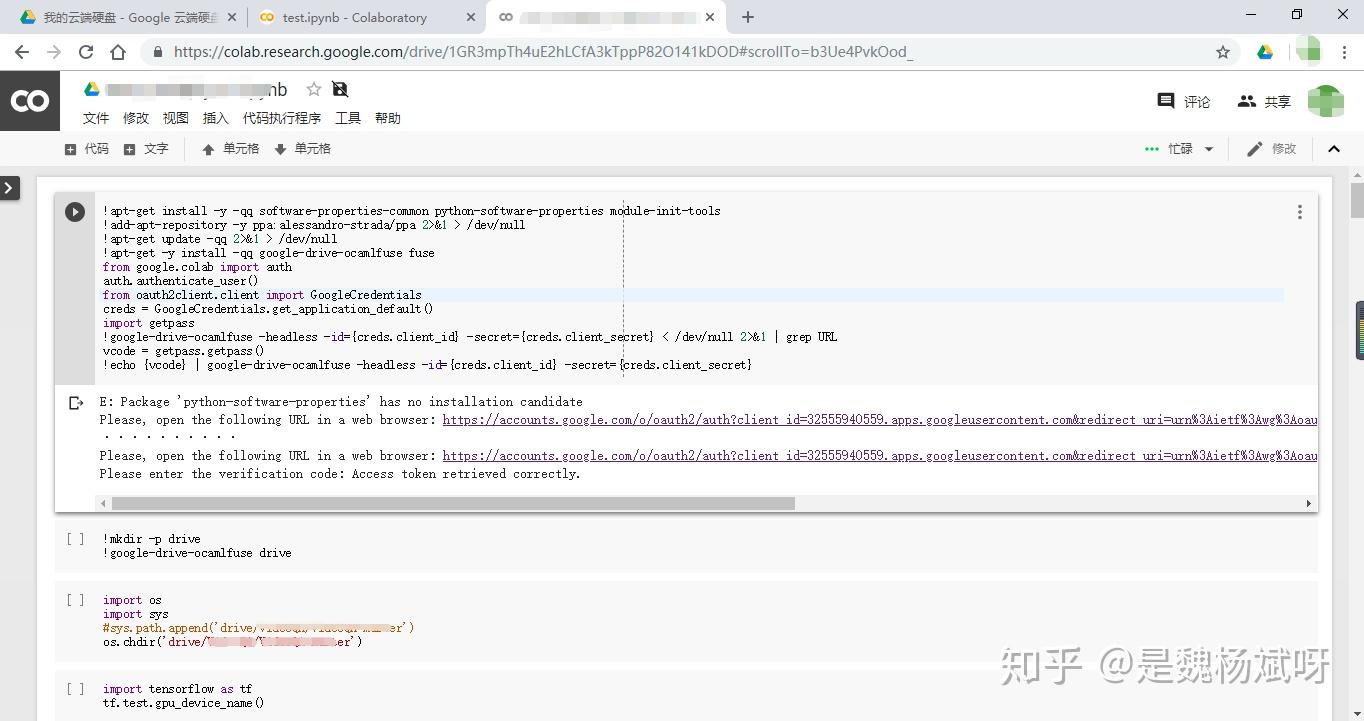1364x721 pixels.
Task: Star the notebook next to its title
Action: click(313, 89)
